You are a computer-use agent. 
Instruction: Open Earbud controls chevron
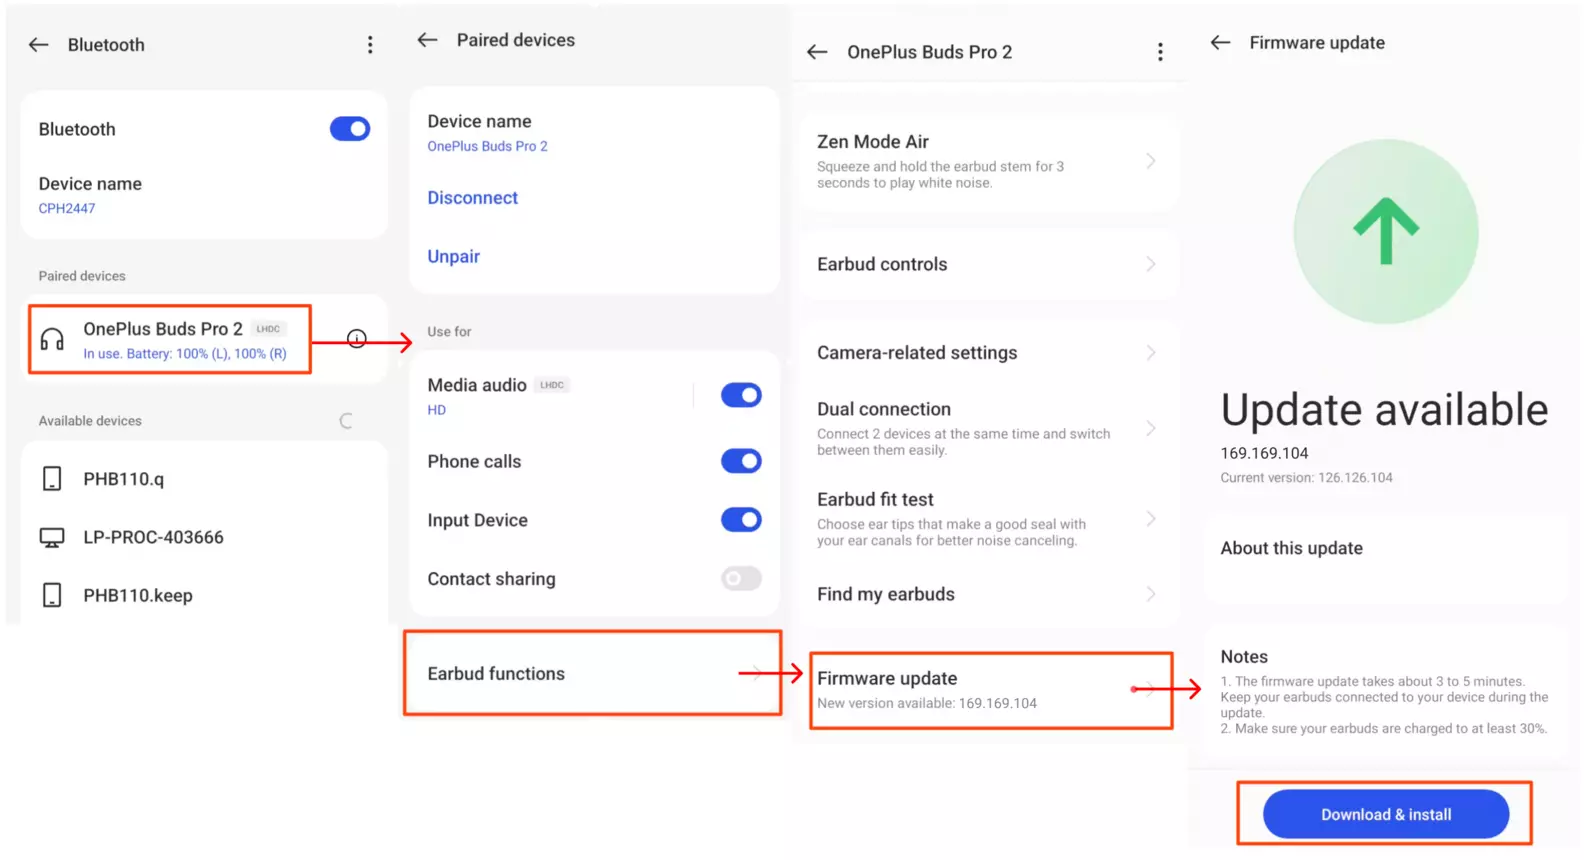coord(1151,264)
